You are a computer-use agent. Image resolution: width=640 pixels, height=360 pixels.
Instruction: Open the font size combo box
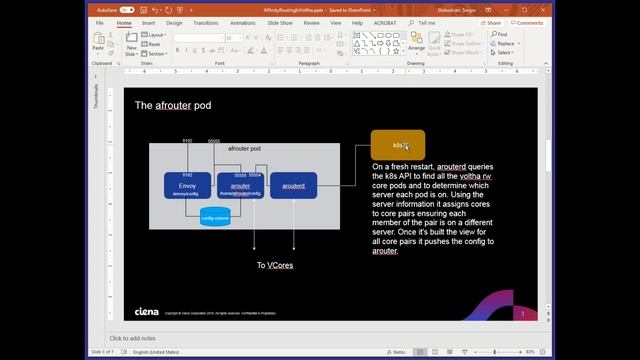pyautogui.click(x=234, y=38)
